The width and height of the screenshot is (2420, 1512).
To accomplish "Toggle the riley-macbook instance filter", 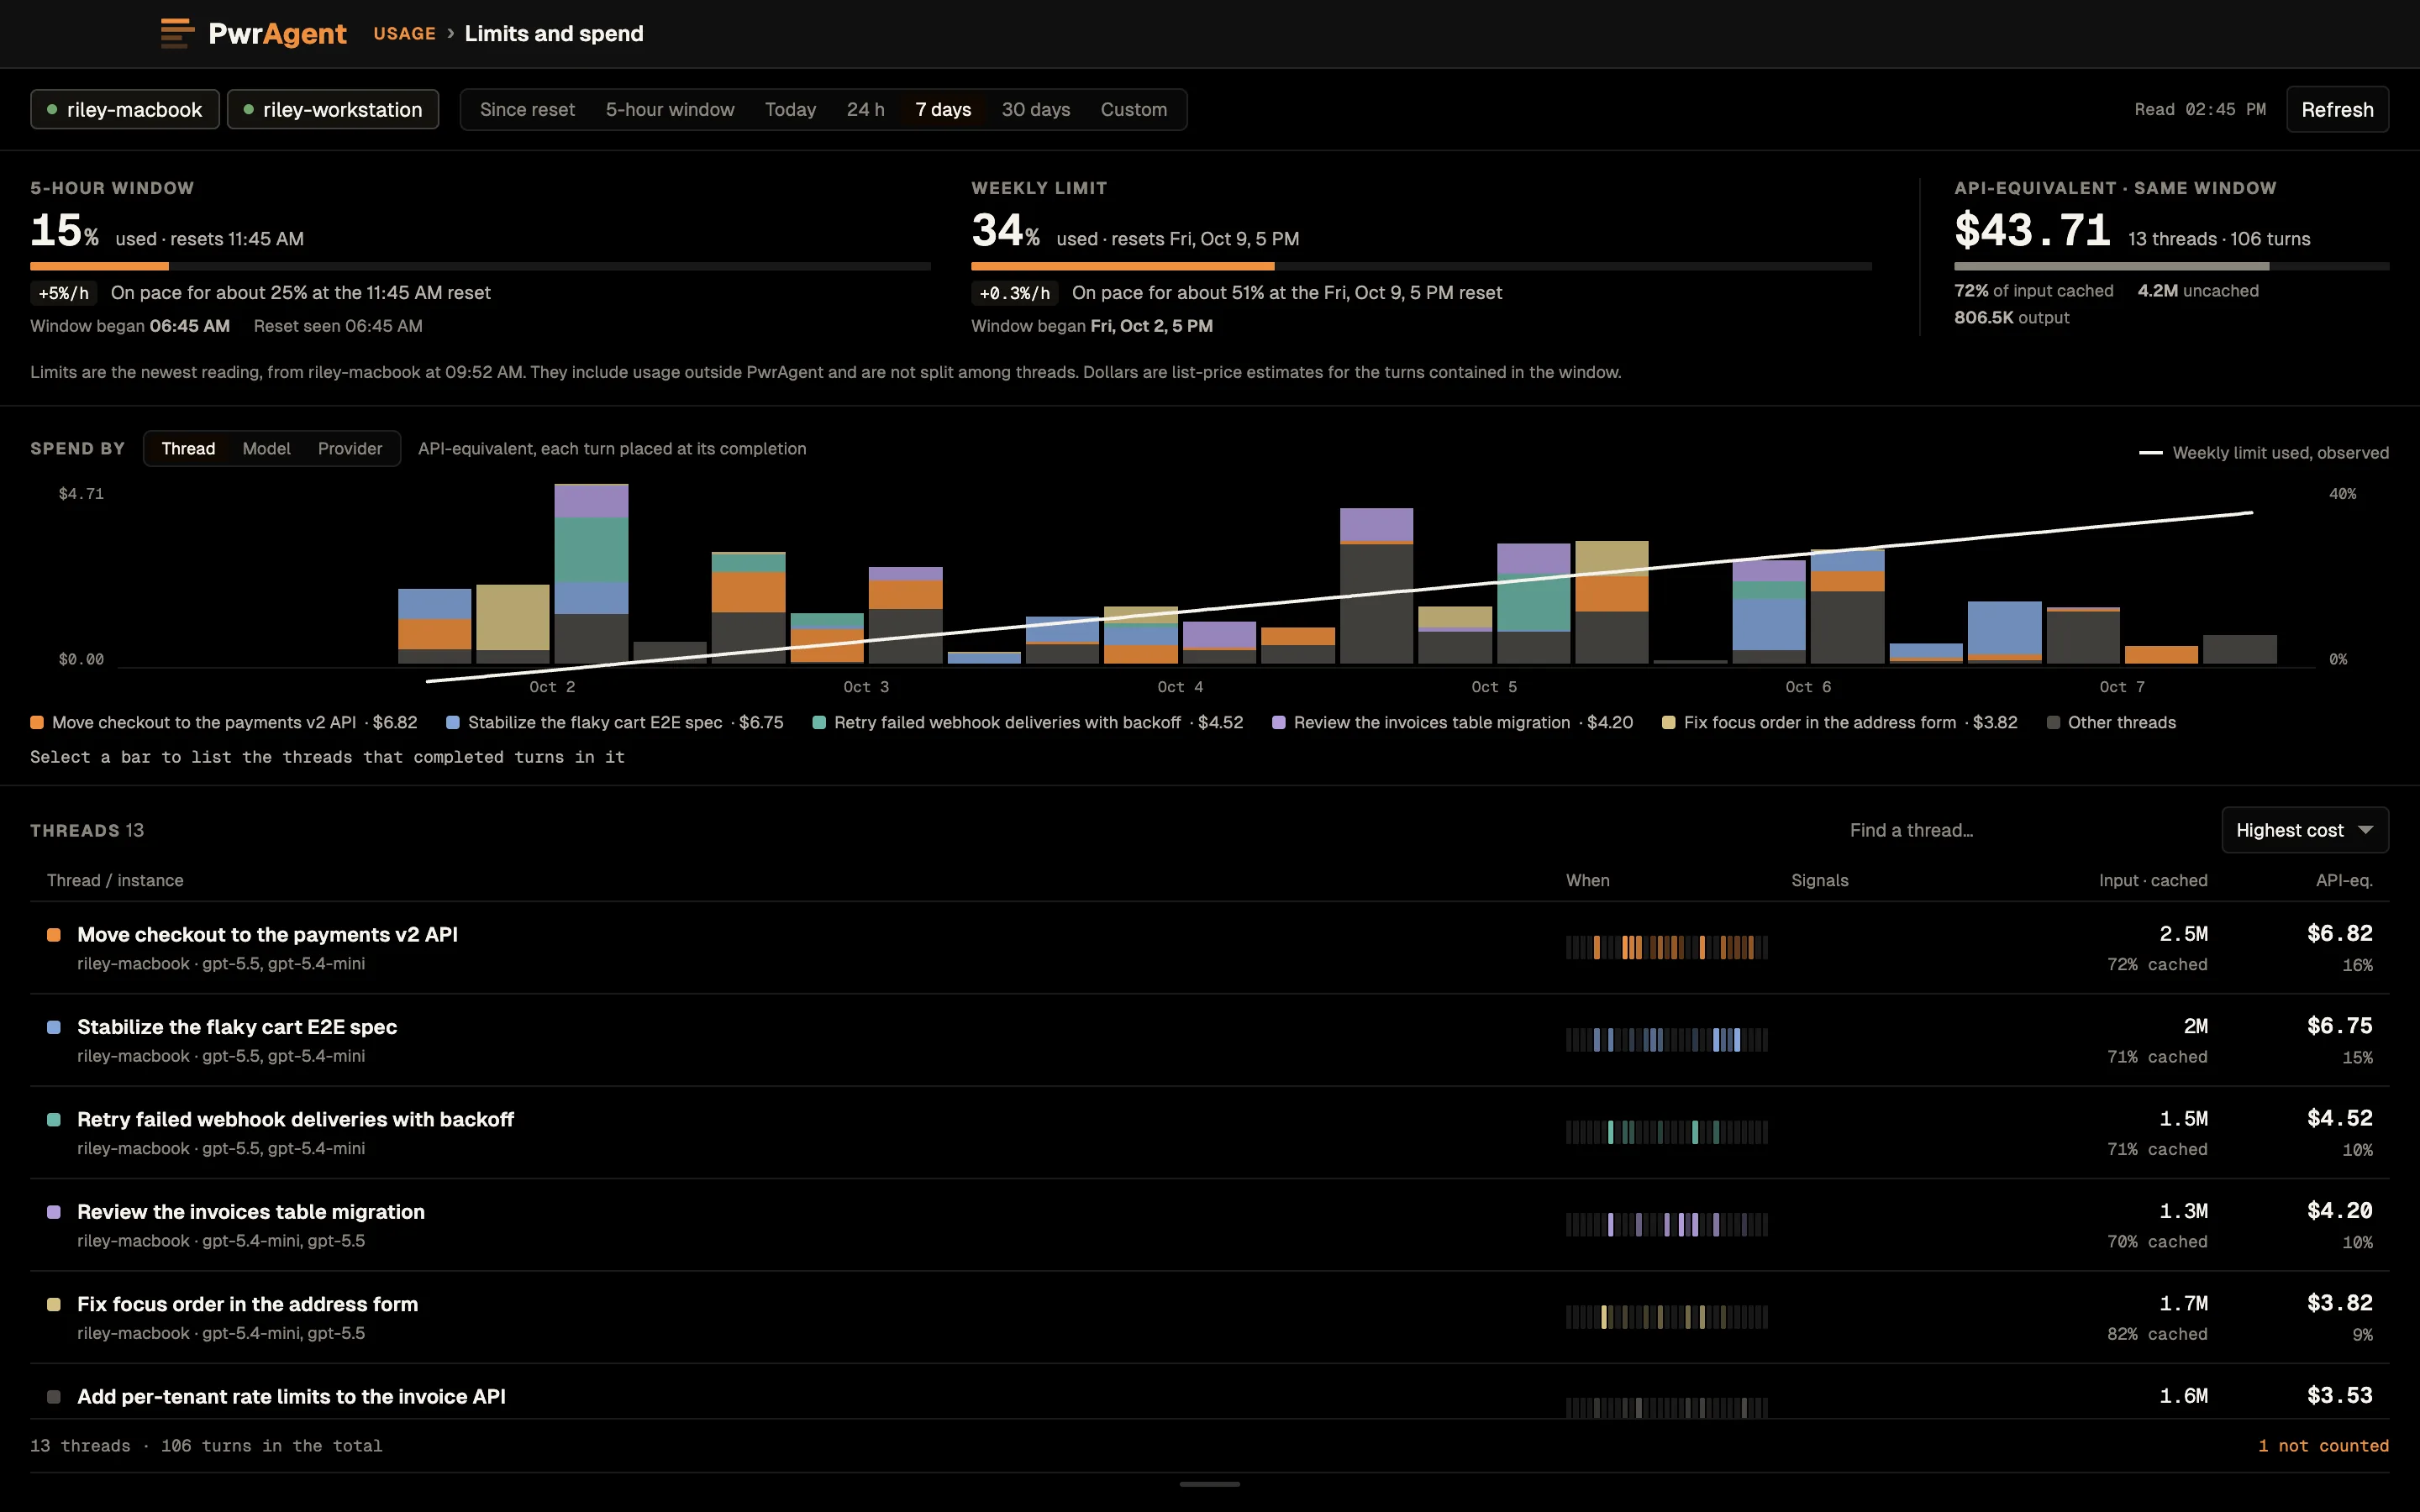I will click(125, 110).
